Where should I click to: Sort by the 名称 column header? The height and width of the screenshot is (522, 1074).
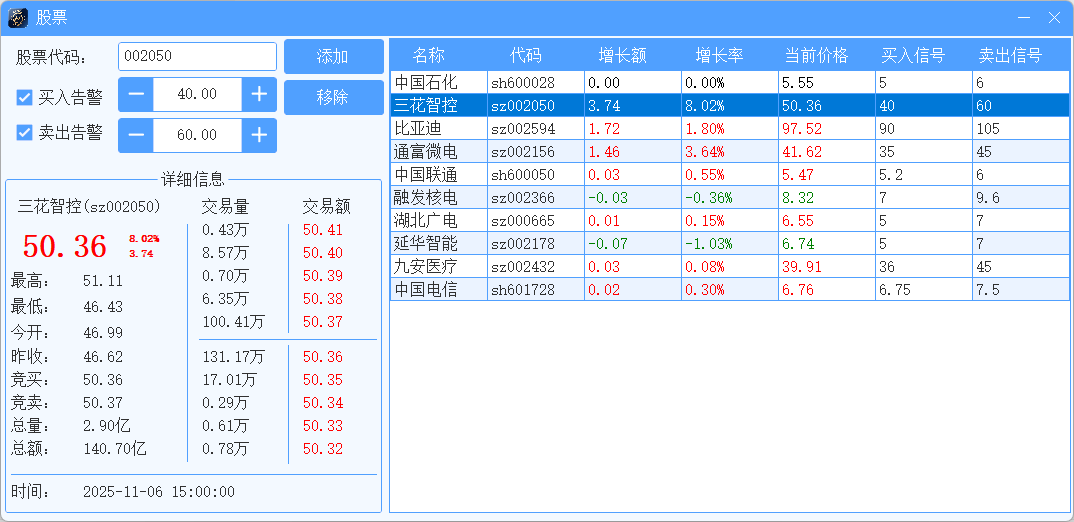point(439,55)
